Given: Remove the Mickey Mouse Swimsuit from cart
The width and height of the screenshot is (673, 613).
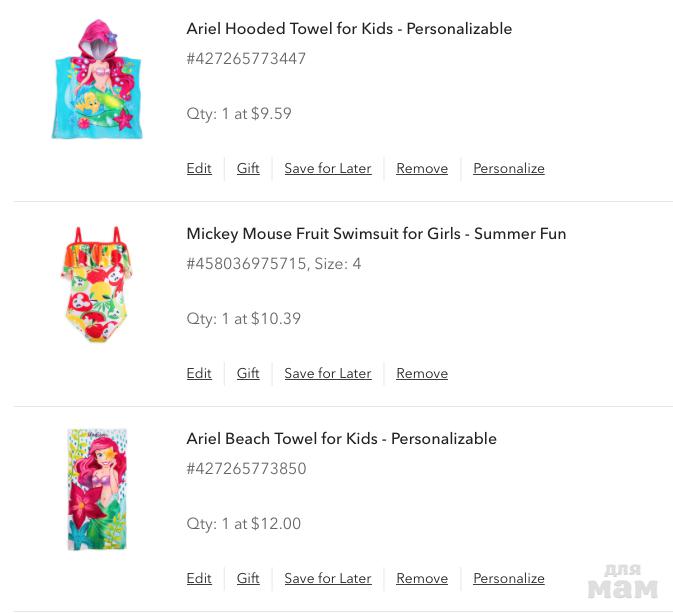Looking at the screenshot, I should click(422, 373).
